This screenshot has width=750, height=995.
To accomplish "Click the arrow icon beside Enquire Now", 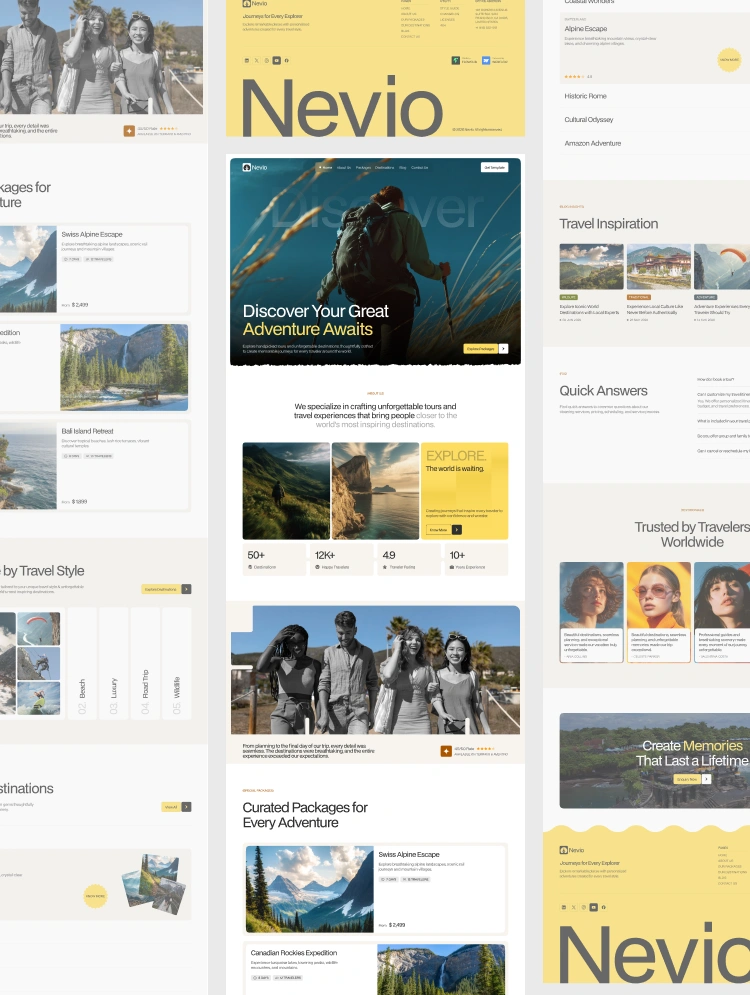I will click(706, 779).
